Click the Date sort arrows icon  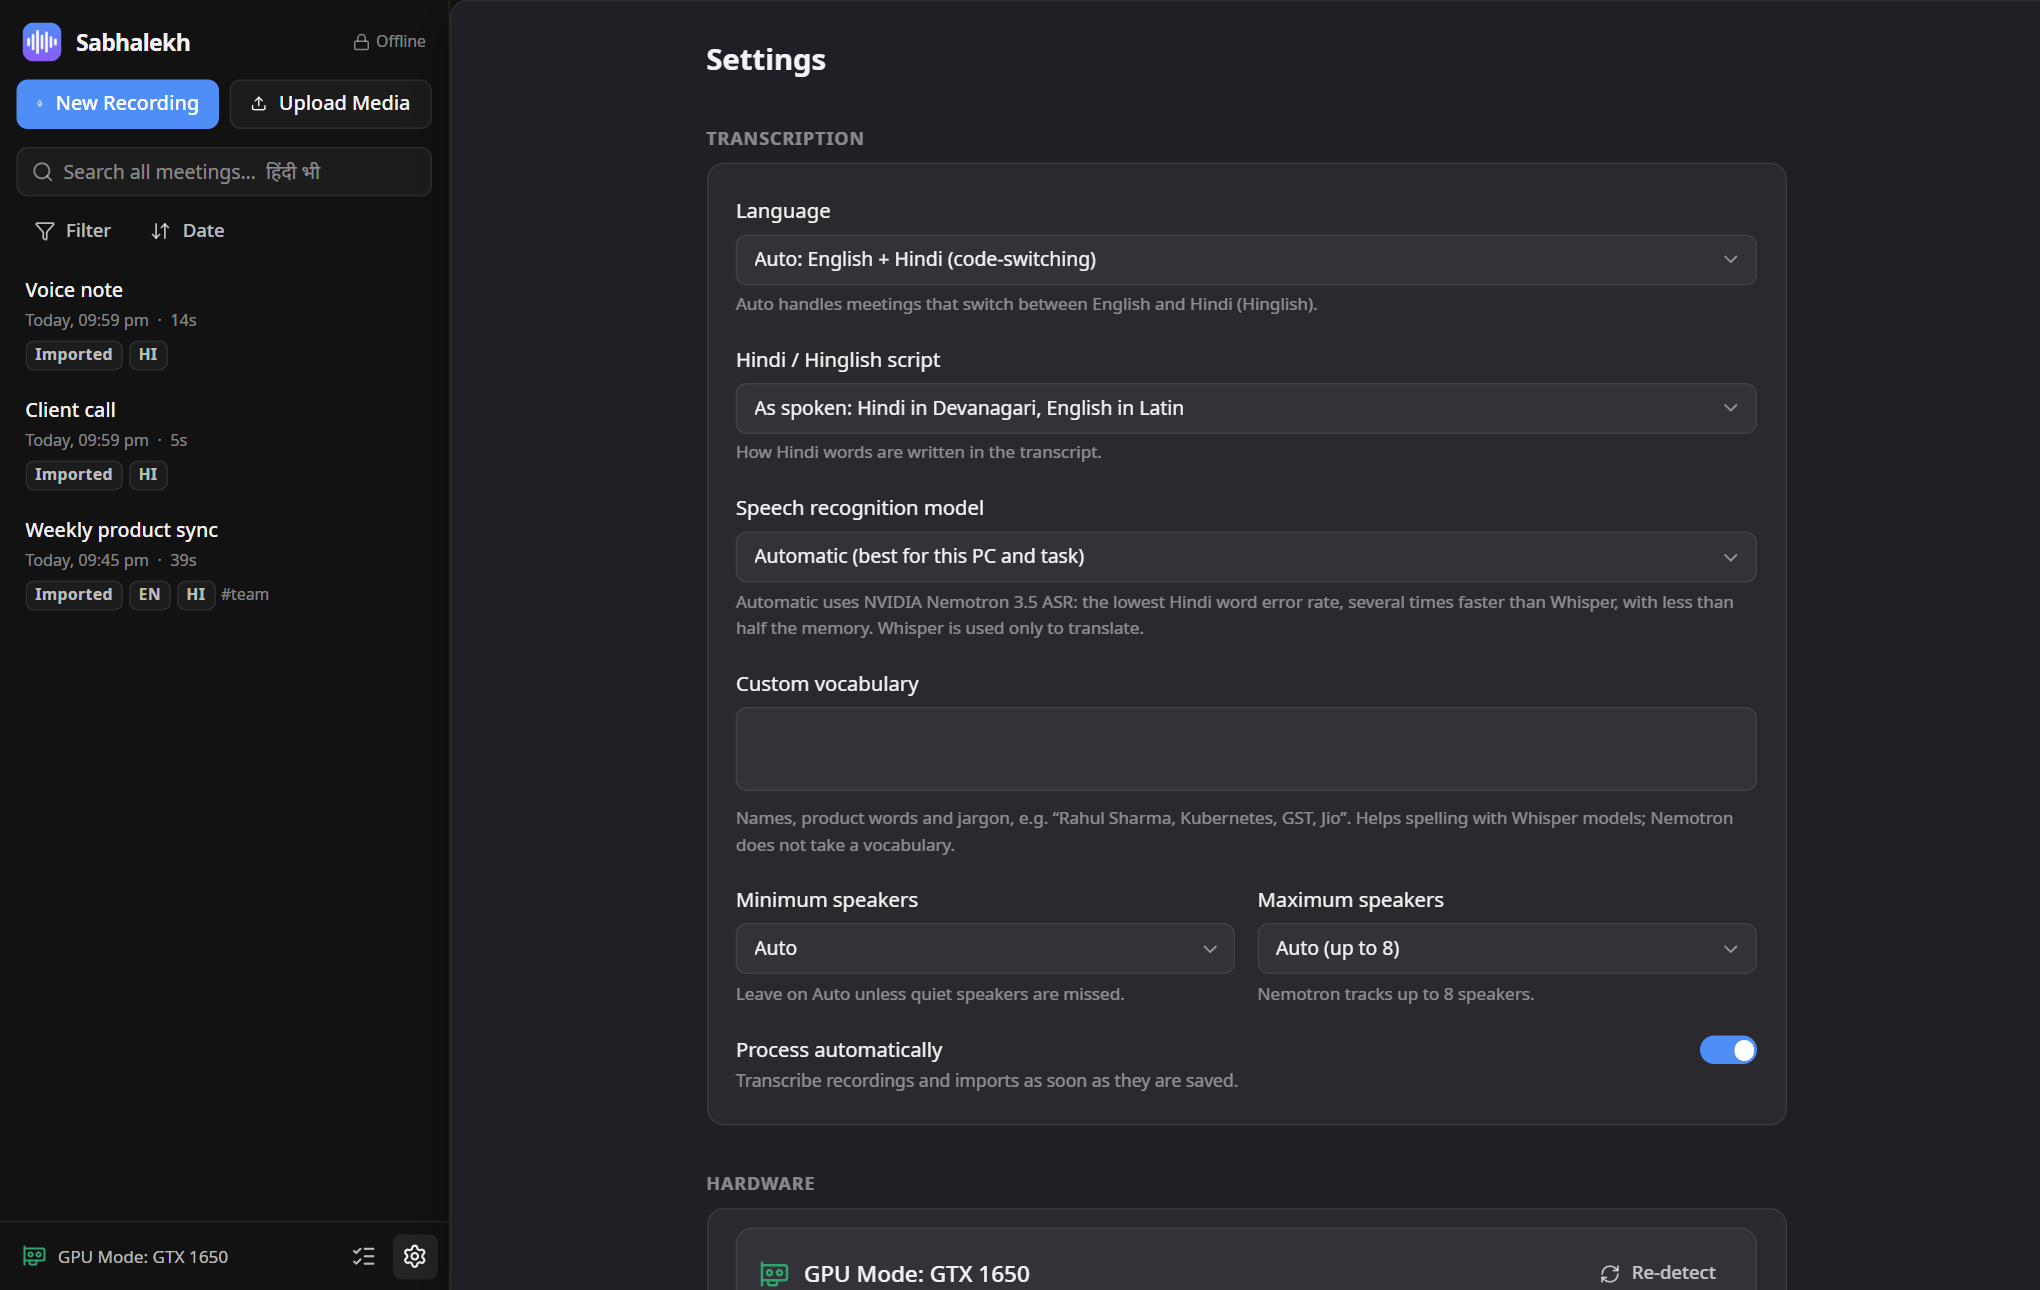[160, 231]
